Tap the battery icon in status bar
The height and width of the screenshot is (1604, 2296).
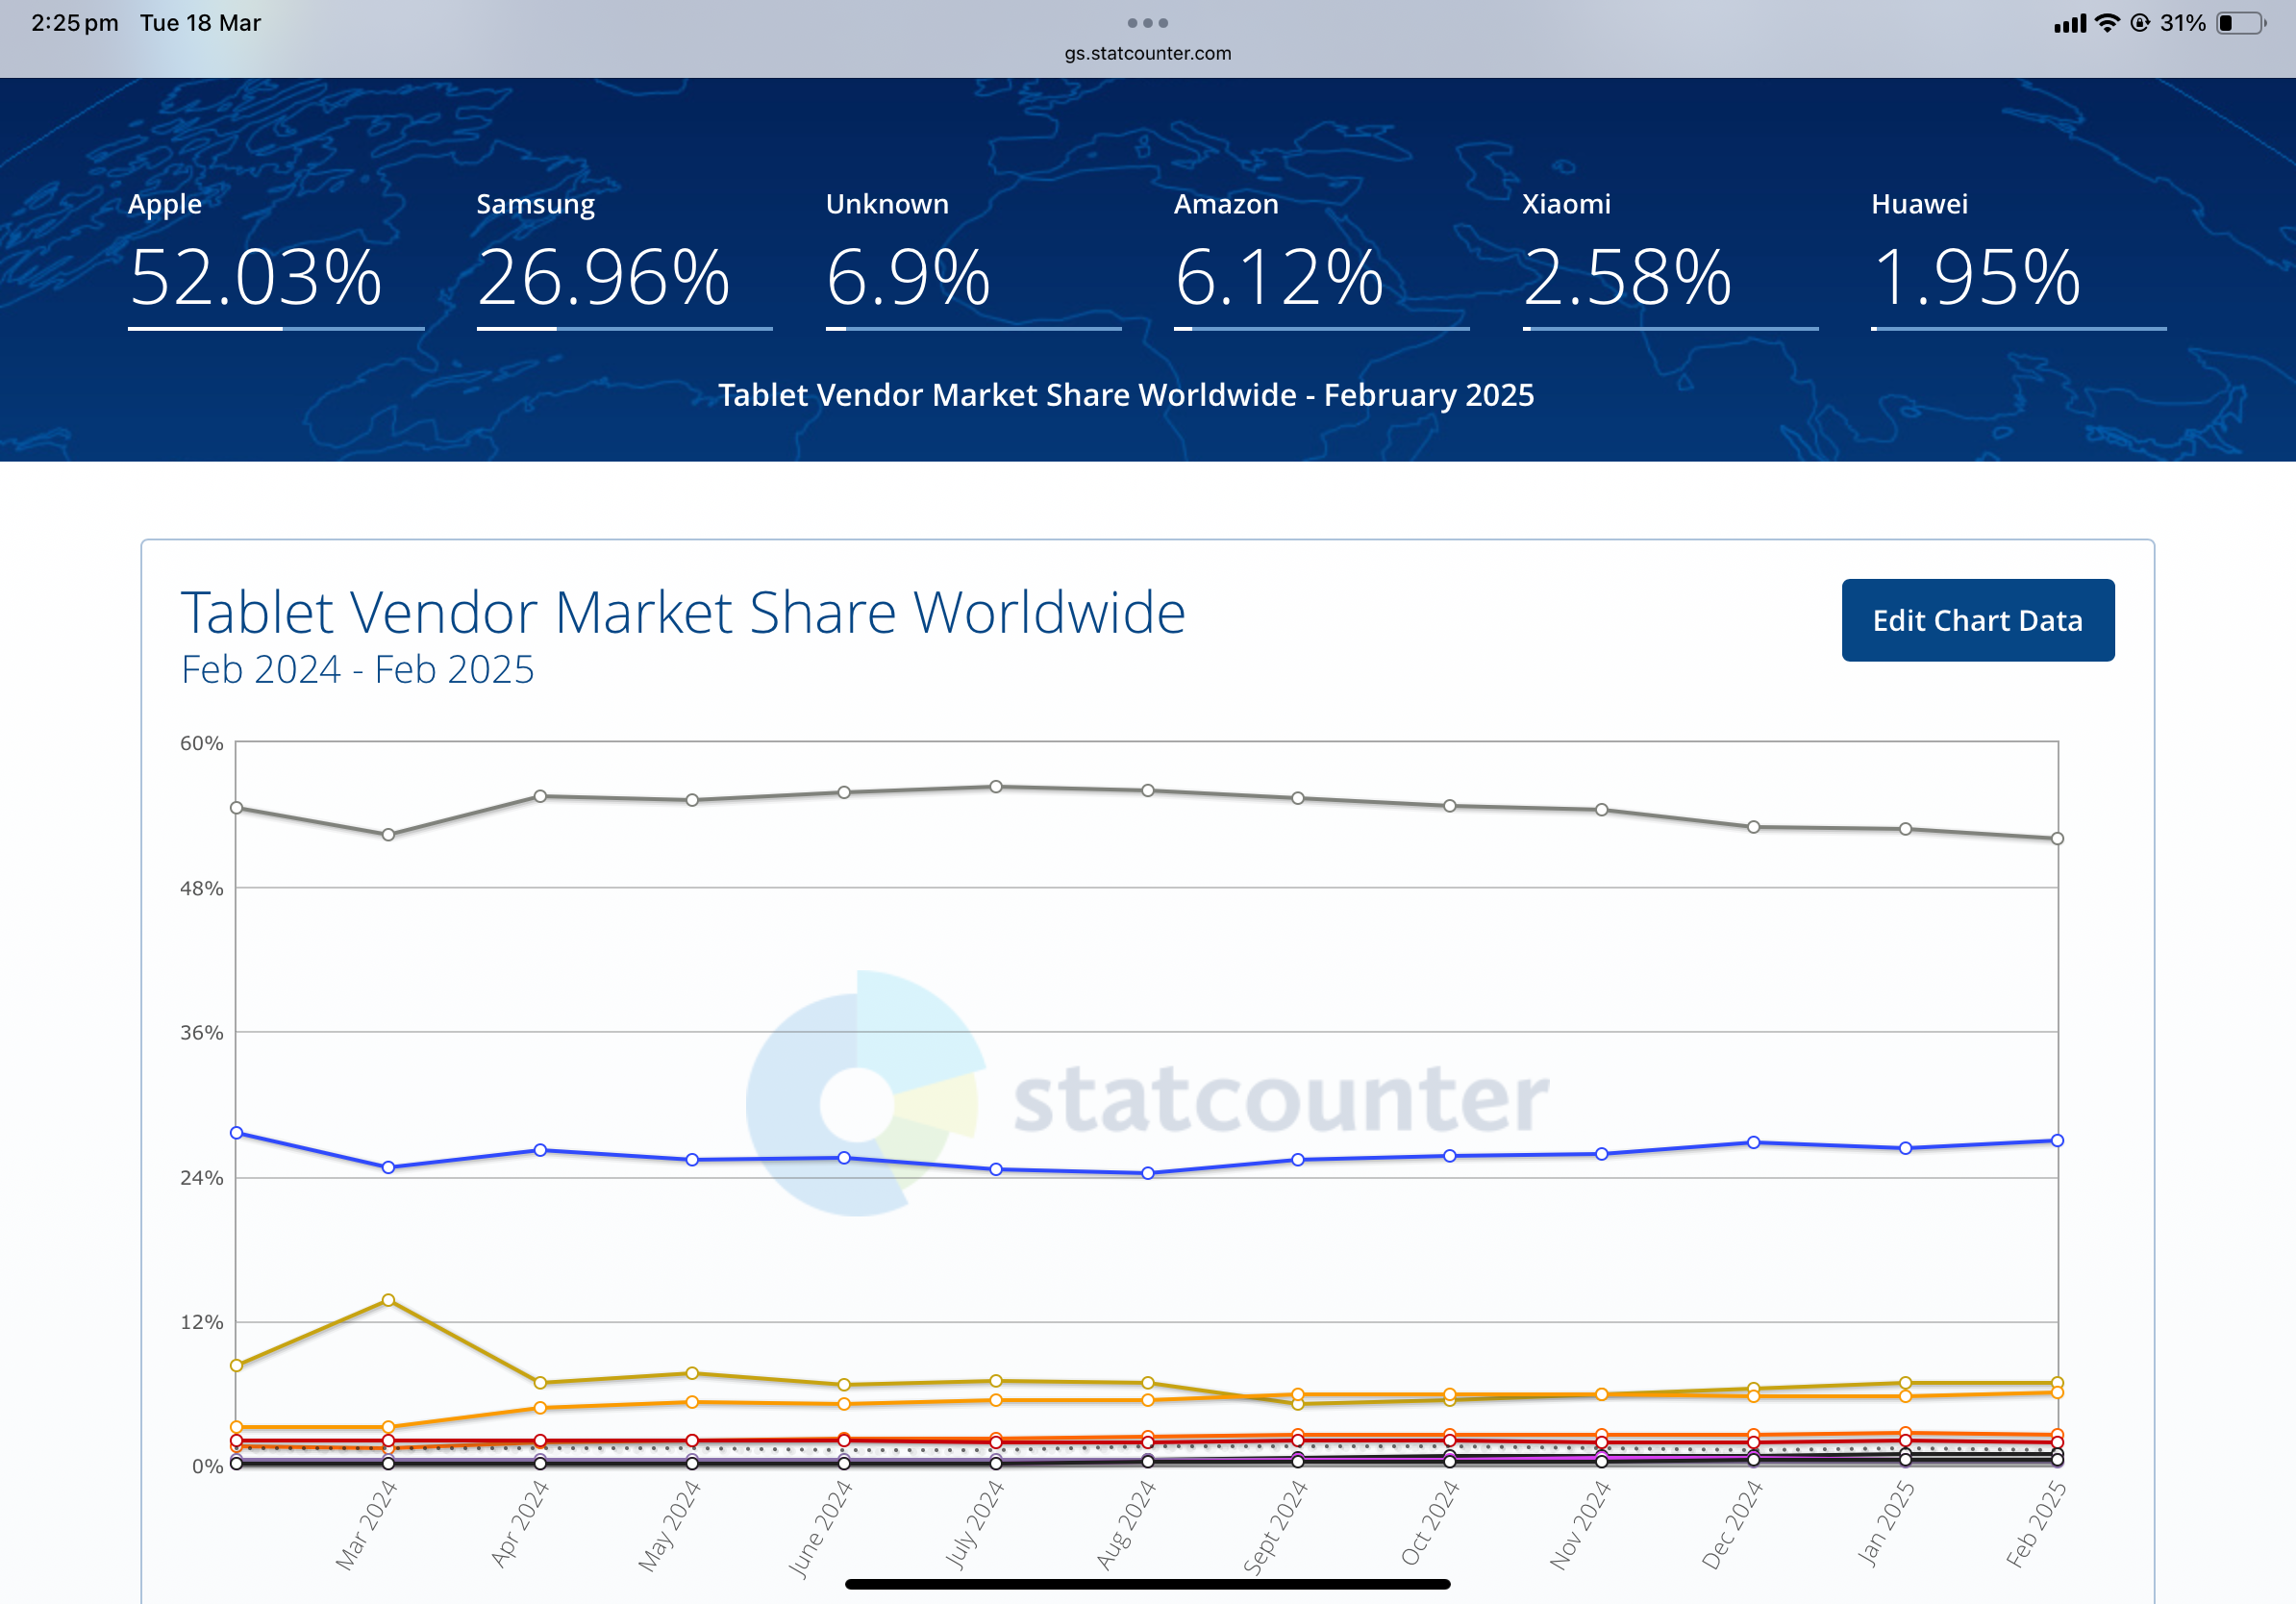point(2241,23)
